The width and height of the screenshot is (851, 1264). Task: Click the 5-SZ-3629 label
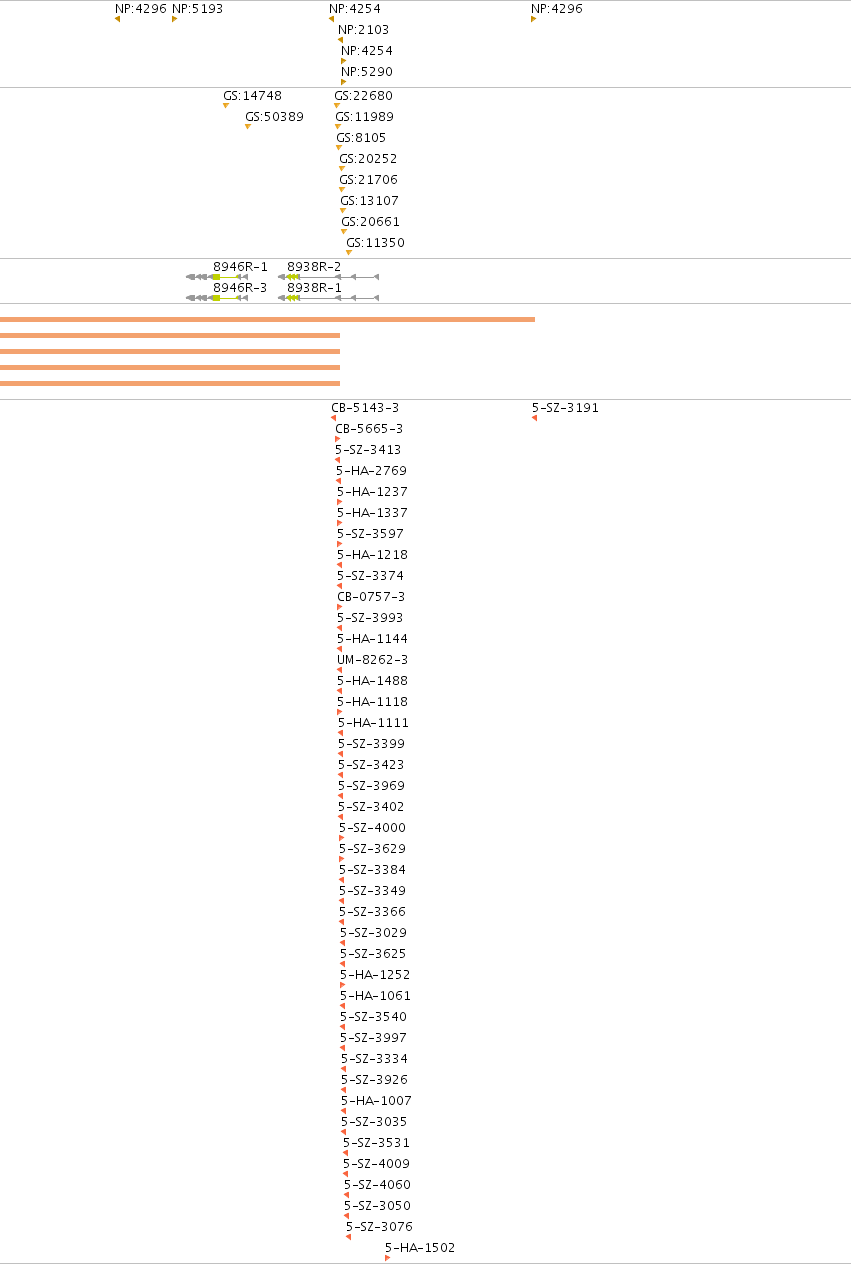point(372,849)
